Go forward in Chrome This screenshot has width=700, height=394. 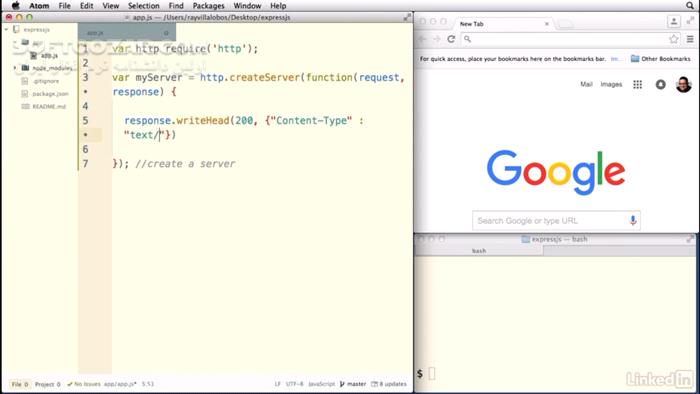(x=436, y=39)
